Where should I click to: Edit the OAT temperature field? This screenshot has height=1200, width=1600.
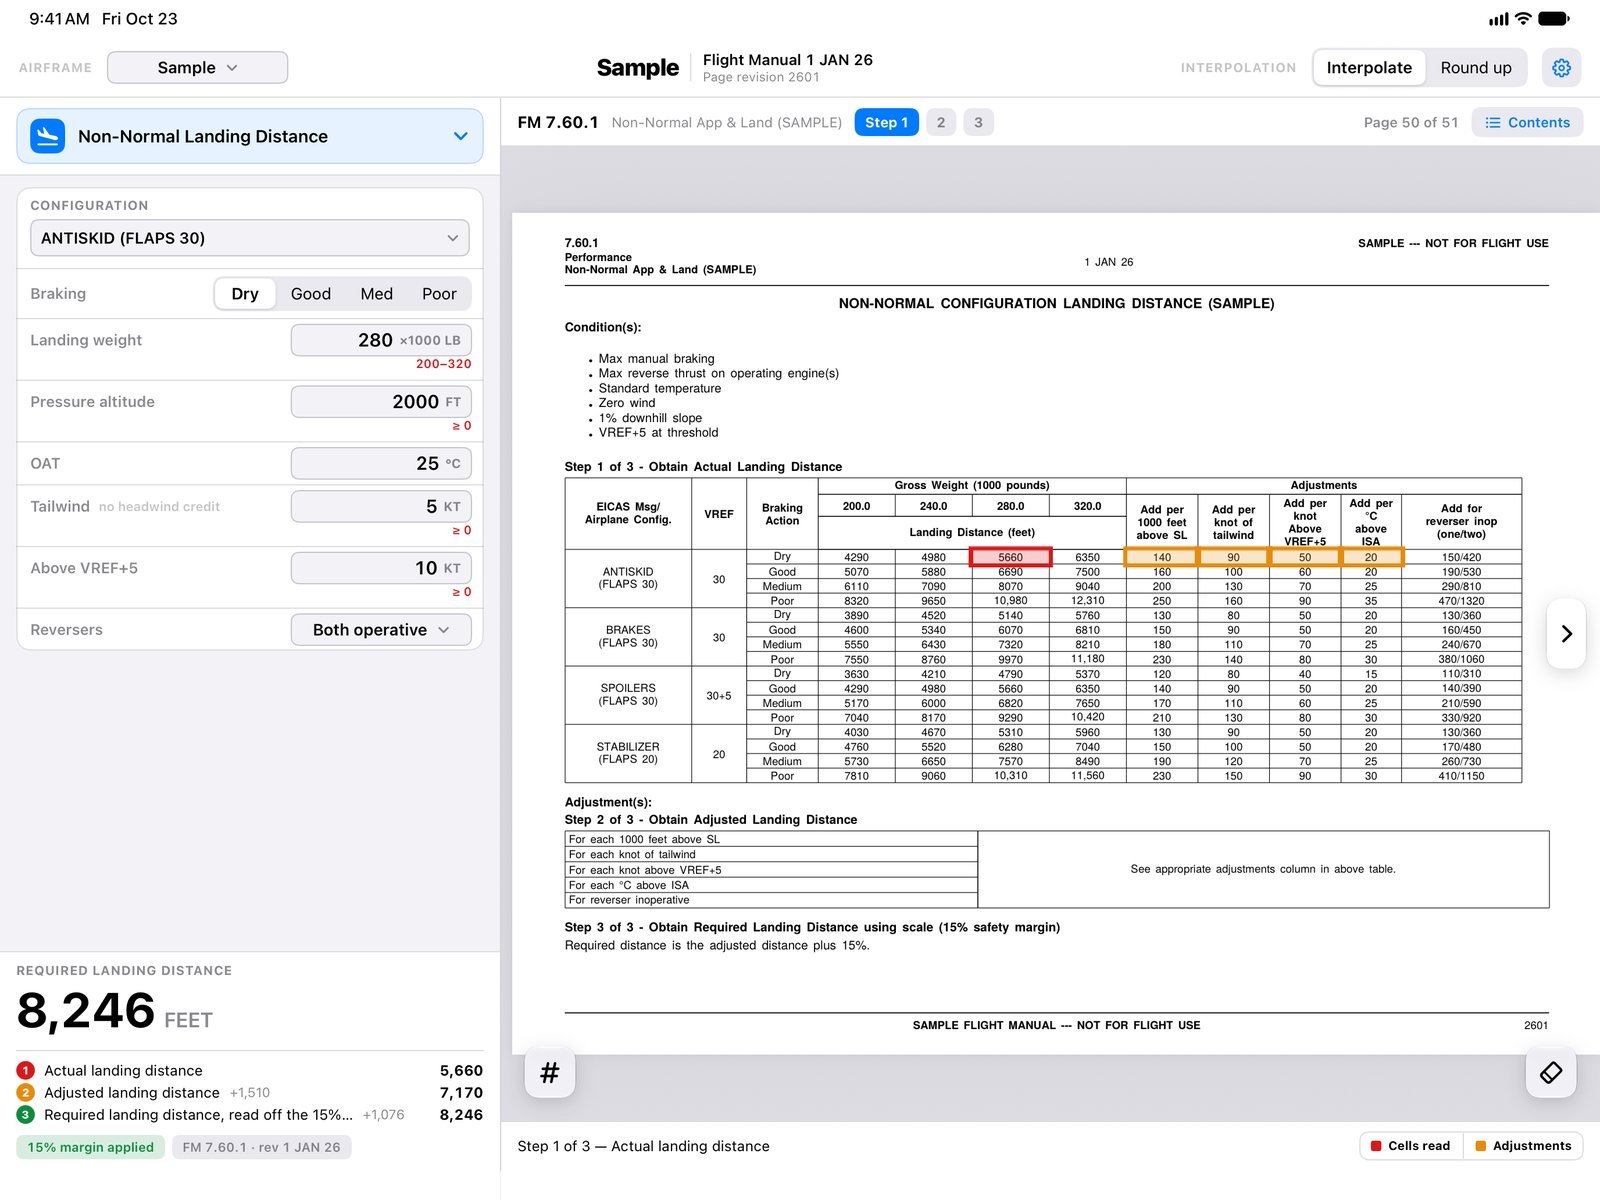click(381, 463)
